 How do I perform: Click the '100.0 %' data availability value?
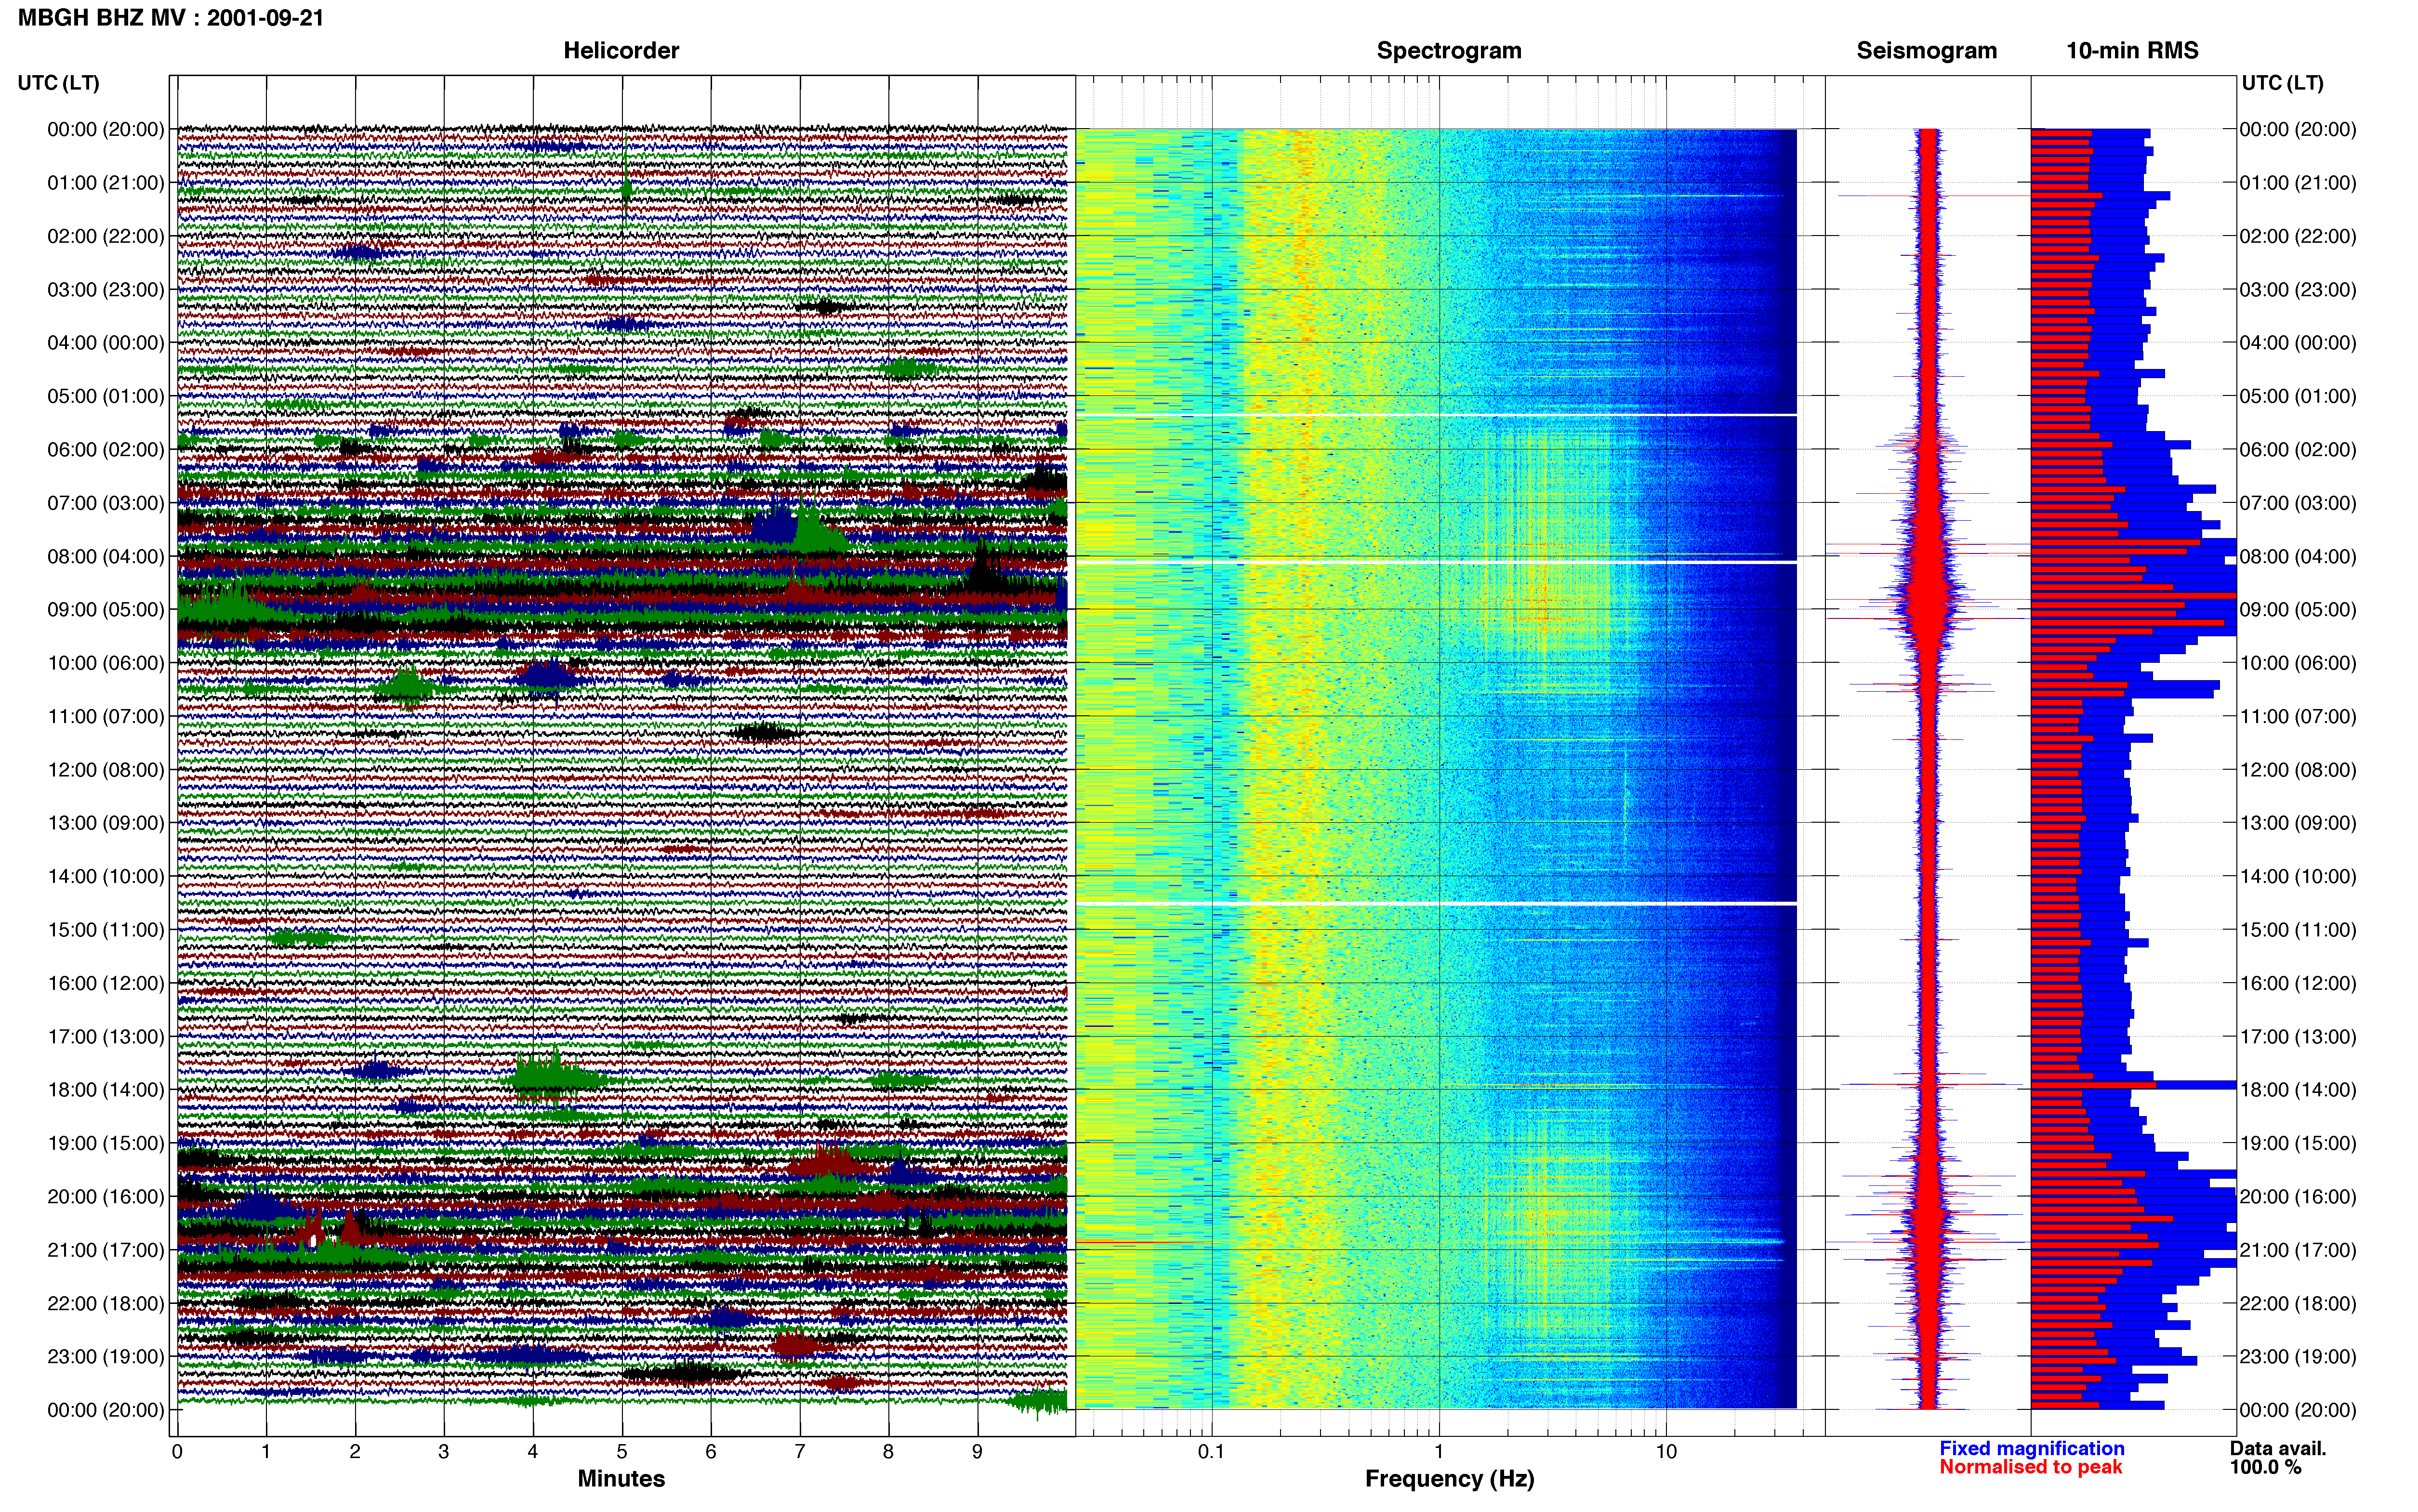[2265, 1467]
